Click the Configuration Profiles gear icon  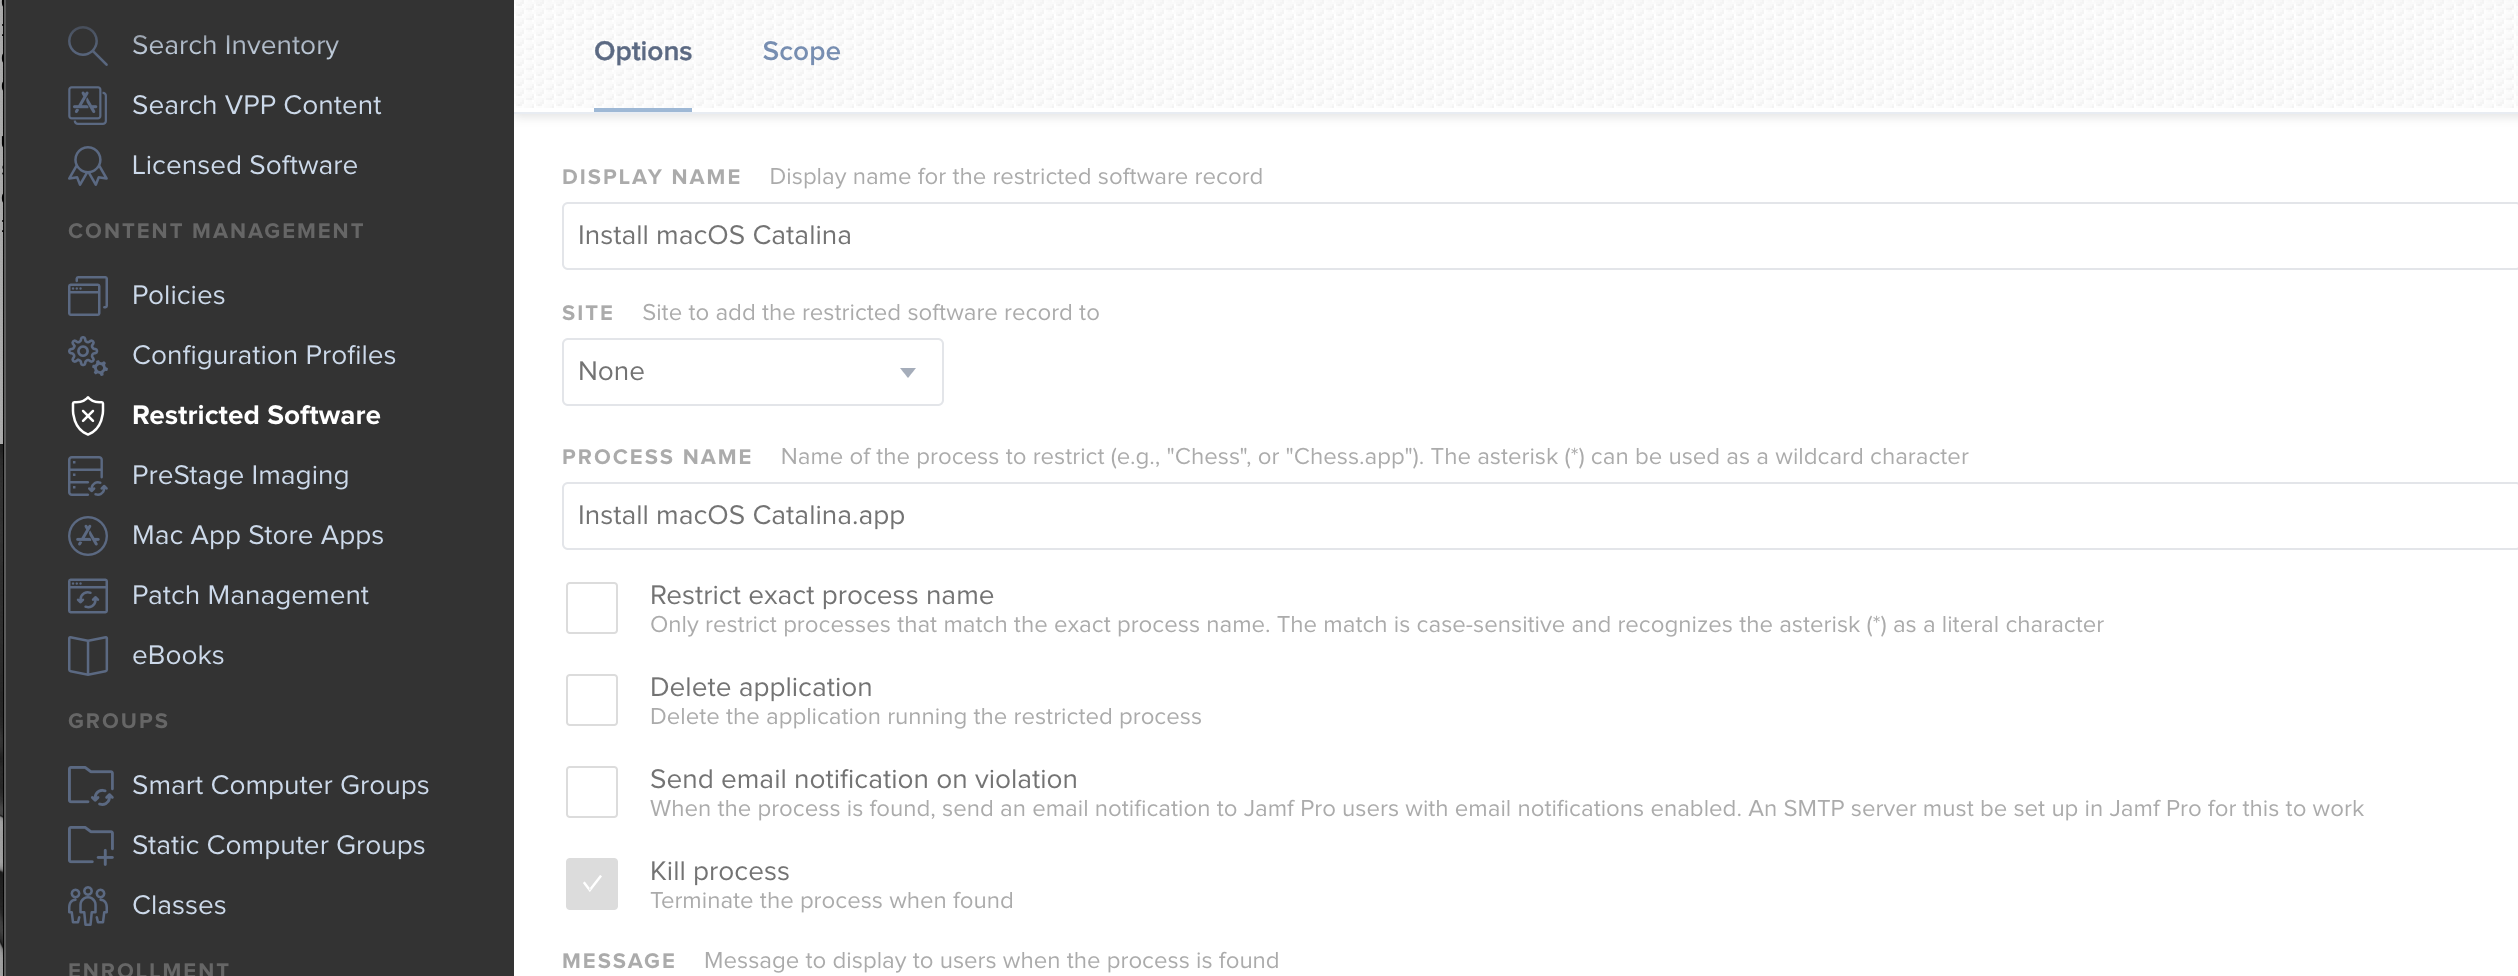click(x=88, y=356)
